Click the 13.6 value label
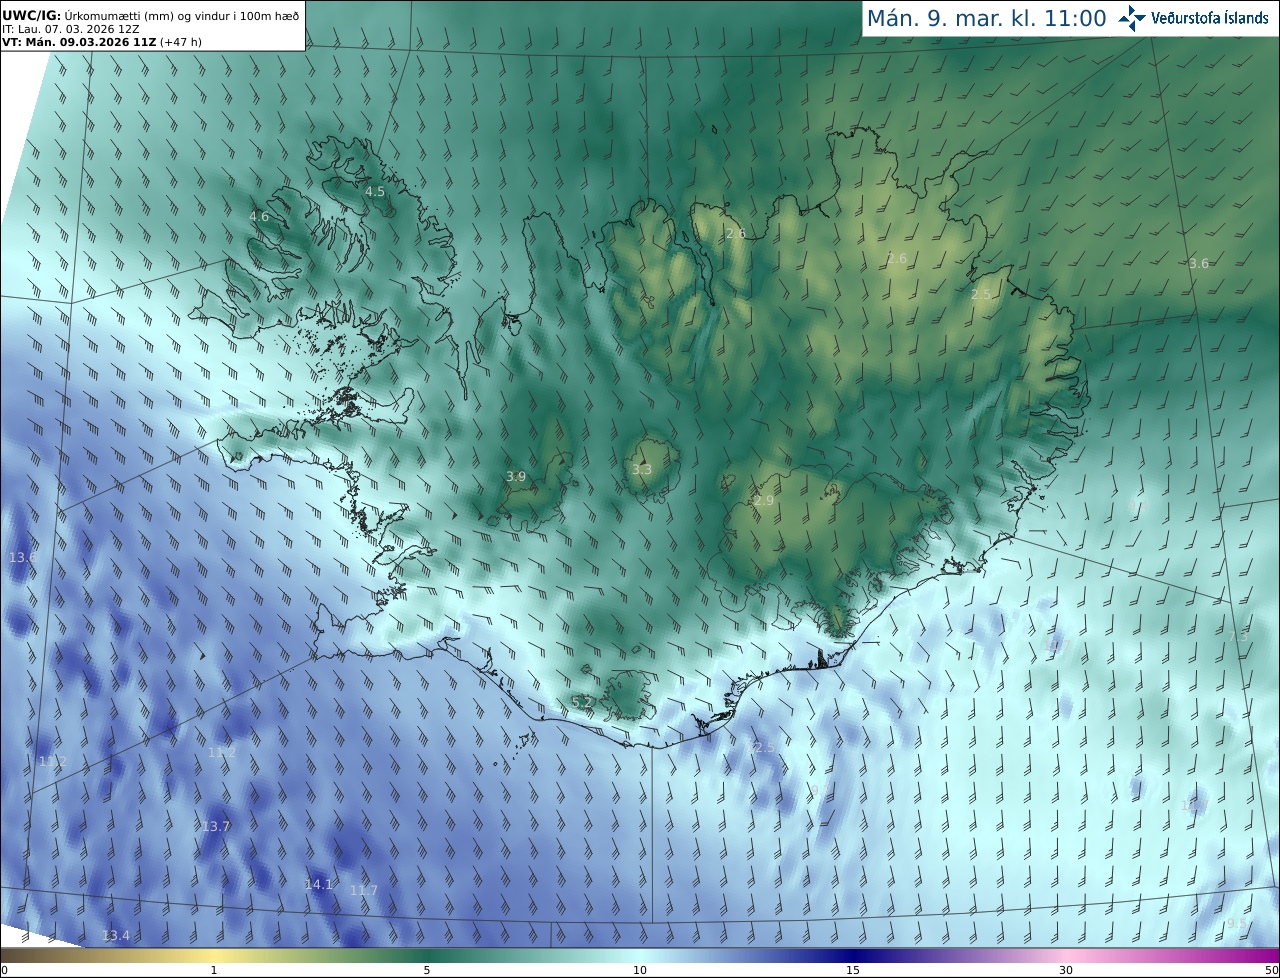The width and height of the screenshot is (1280, 978). 23,556
